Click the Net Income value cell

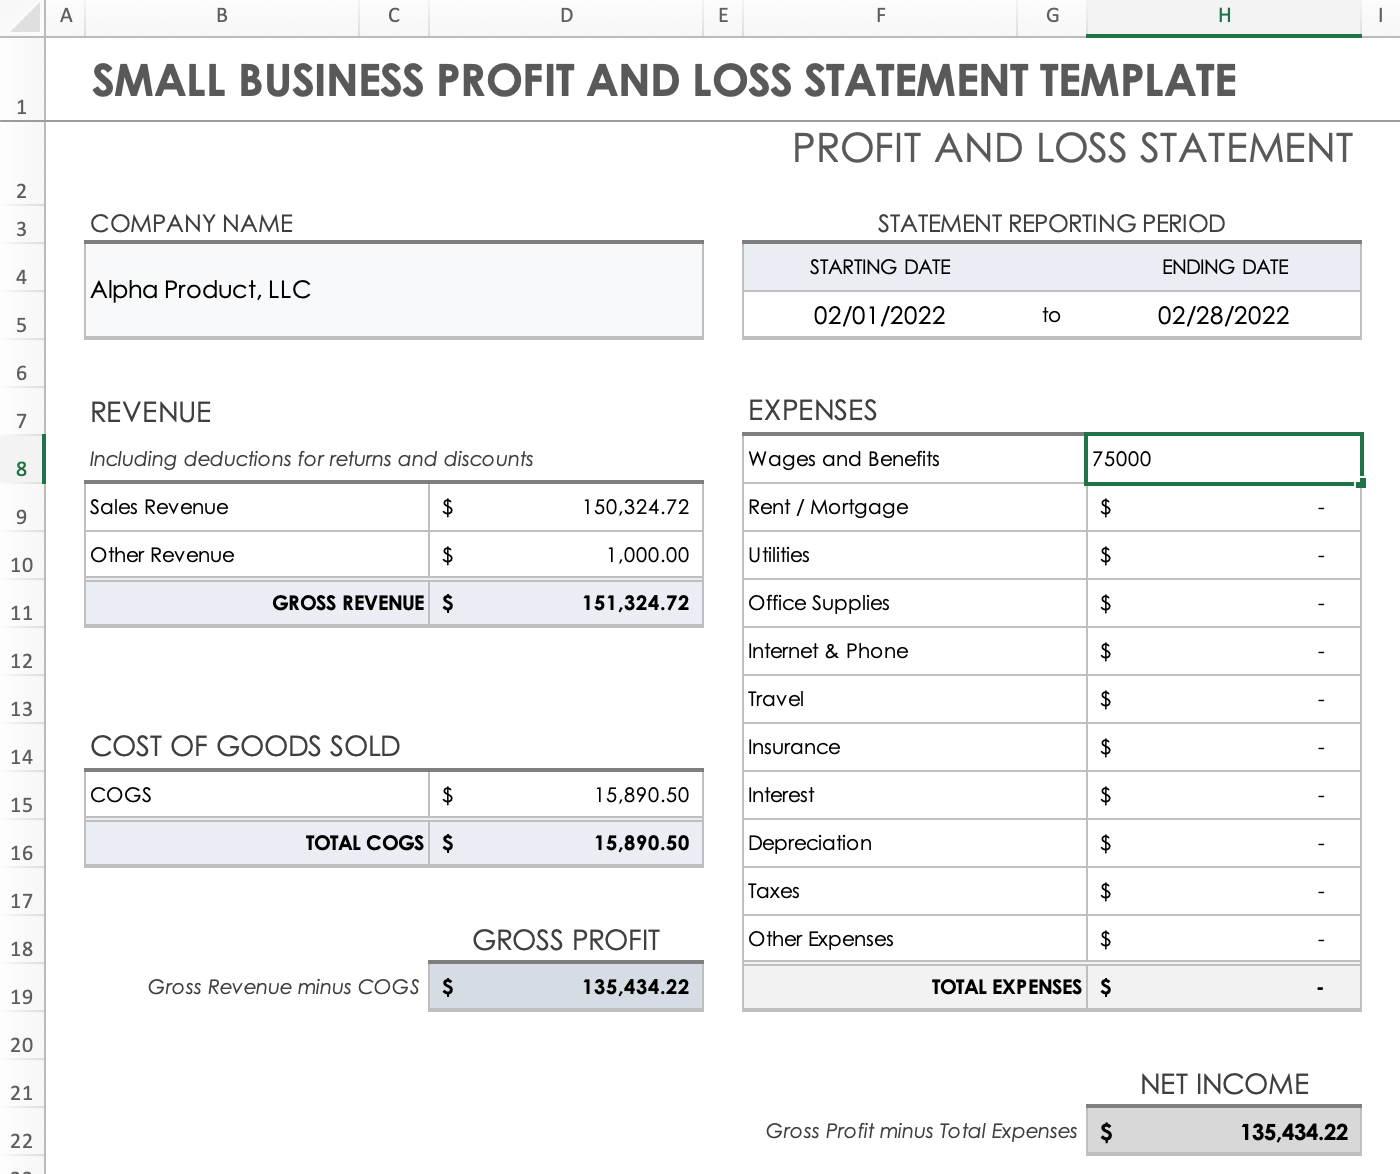coord(1223,1132)
